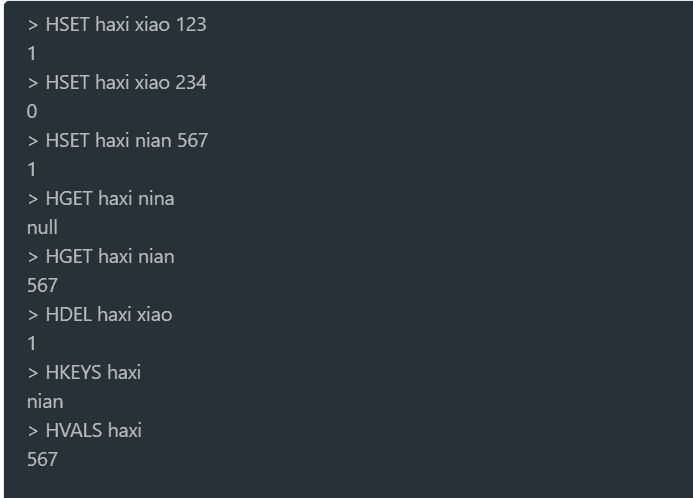Click the "HKEYS haxi" command line
Screen dimensions: 693x498
84,373
